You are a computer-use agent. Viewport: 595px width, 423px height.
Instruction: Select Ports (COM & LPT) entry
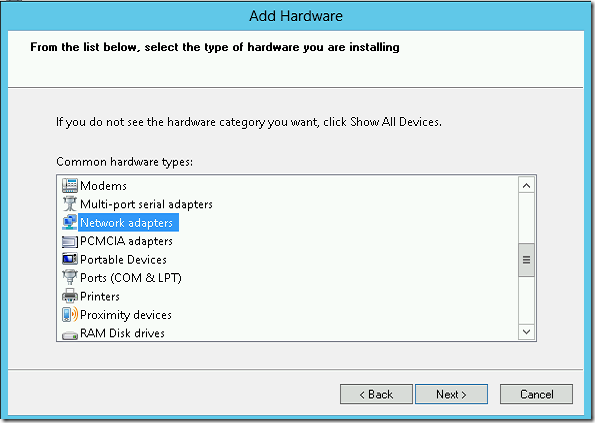click(x=131, y=278)
